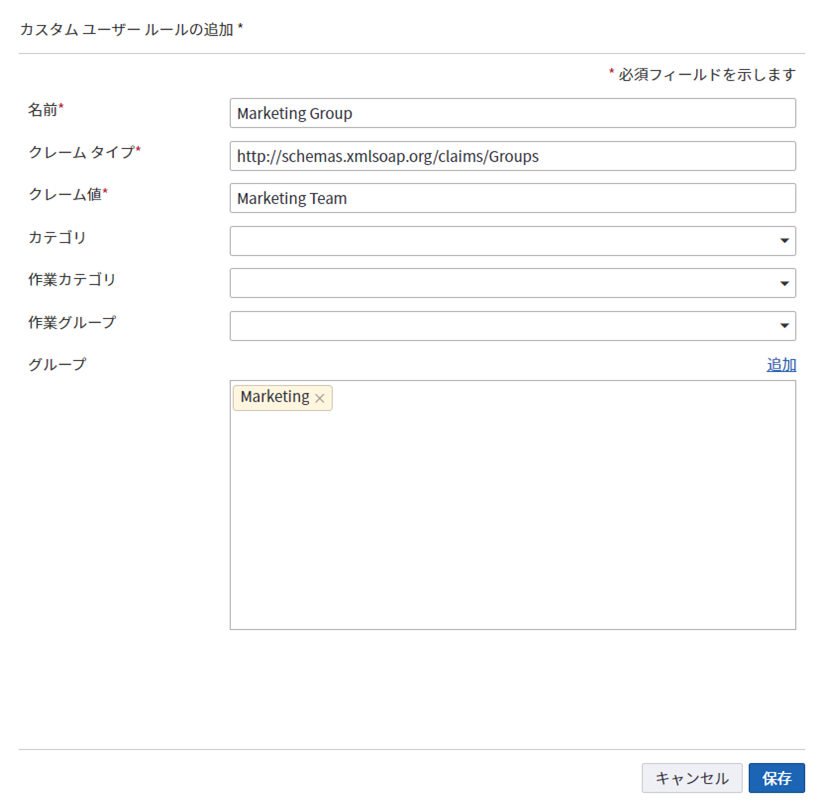
Task: Remove the Marketing tag via its × icon
Action: click(320, 398)
